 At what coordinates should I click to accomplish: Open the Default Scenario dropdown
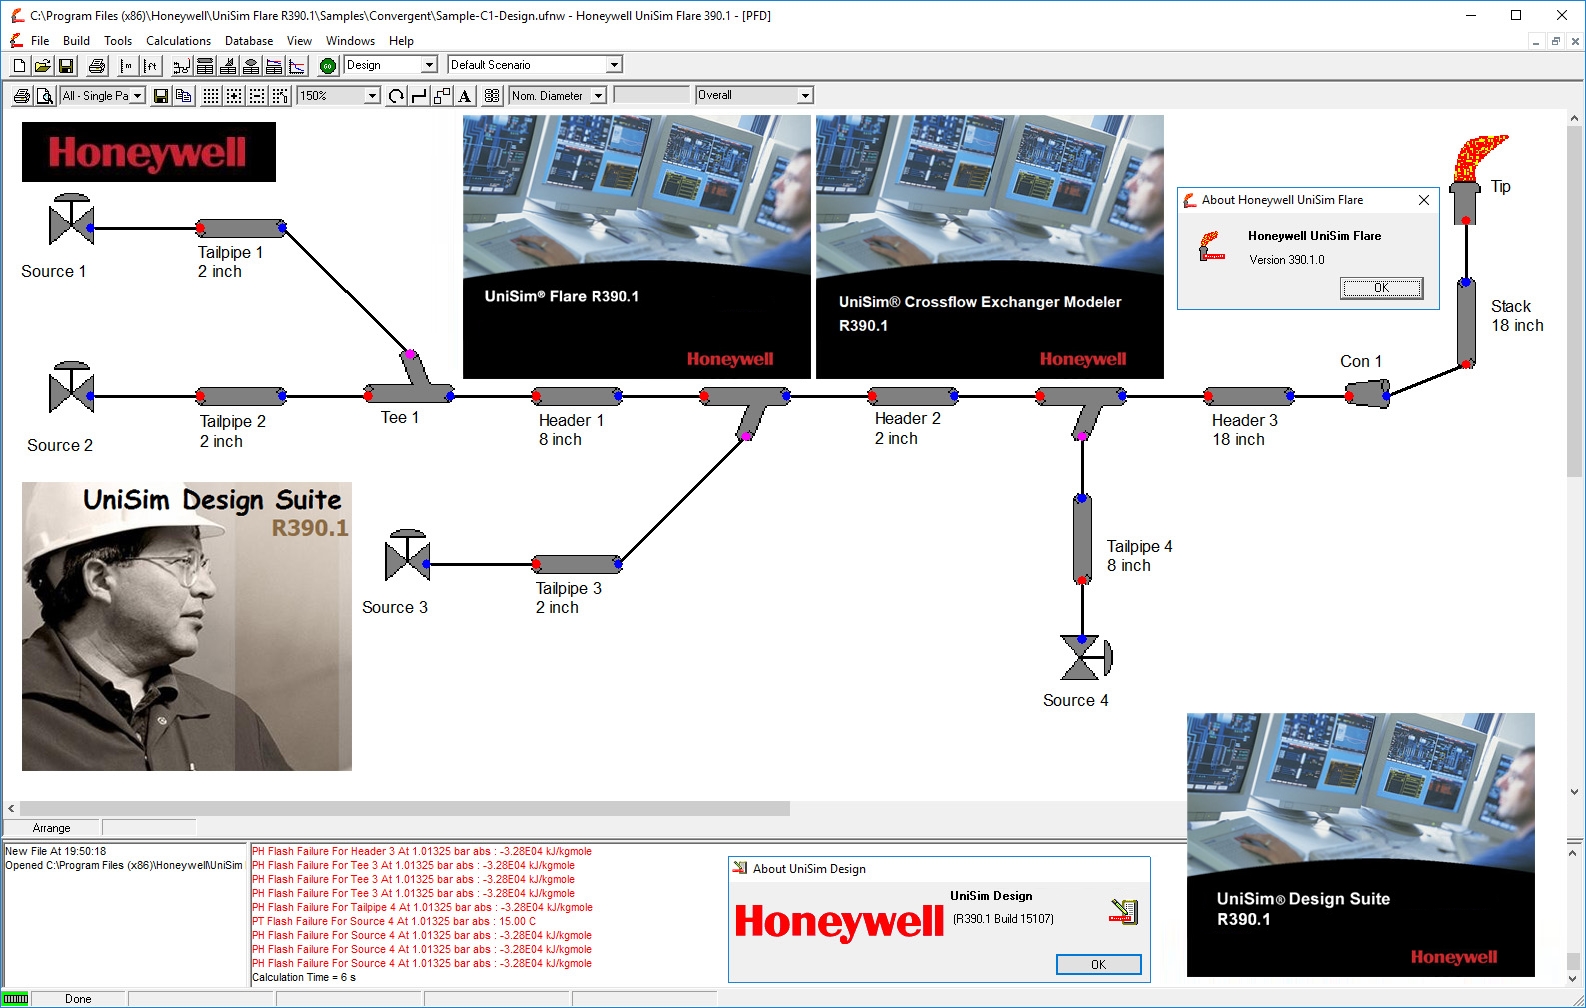tap(614, 65)
